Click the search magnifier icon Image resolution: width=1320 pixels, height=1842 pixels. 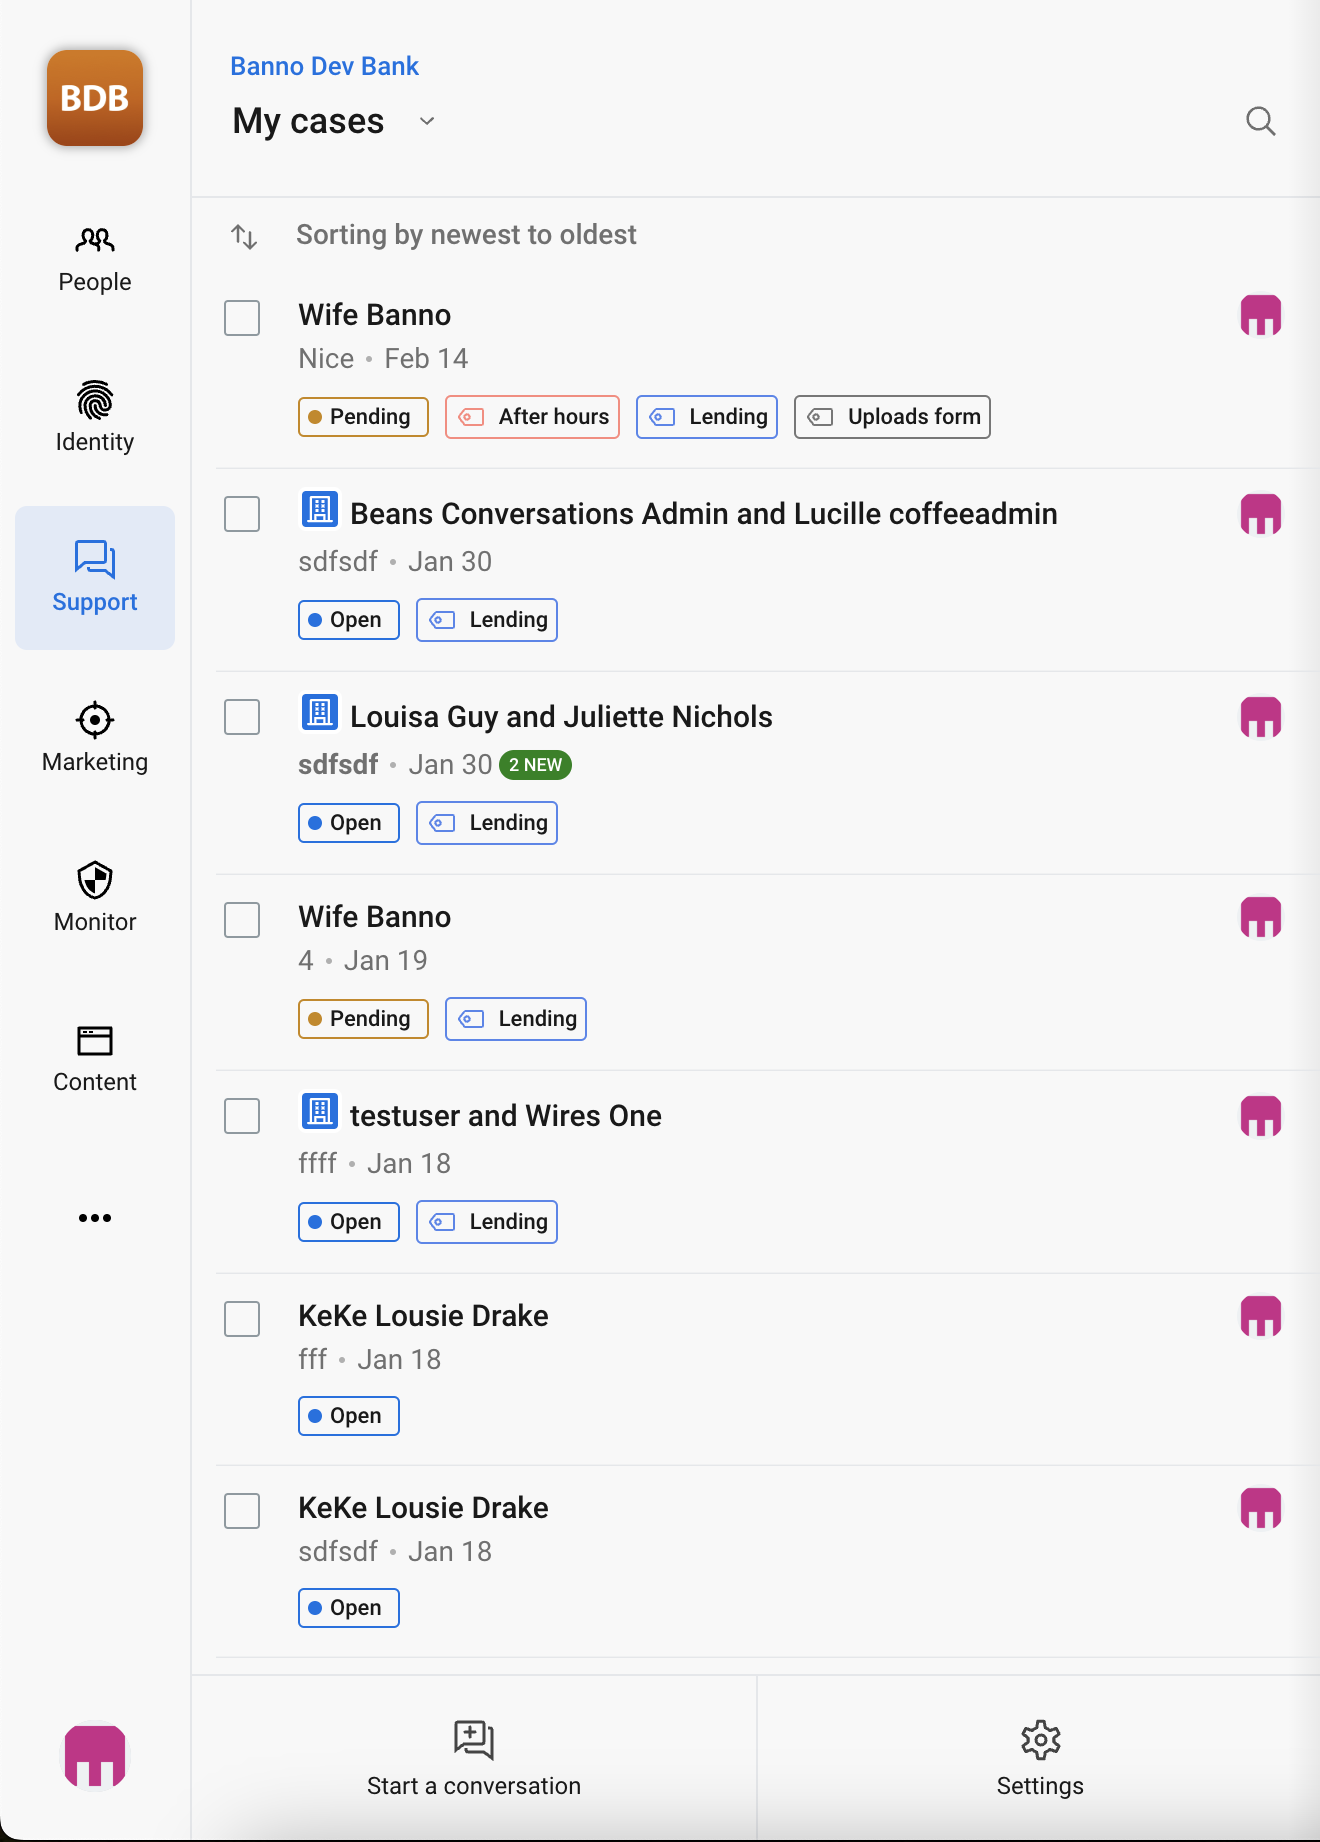(x=1260, y=121)
